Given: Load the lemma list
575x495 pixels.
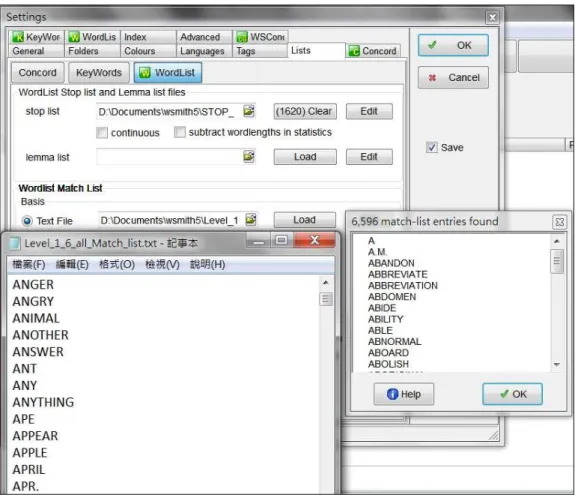Looking at the screenshot, I should pos(305,157).
